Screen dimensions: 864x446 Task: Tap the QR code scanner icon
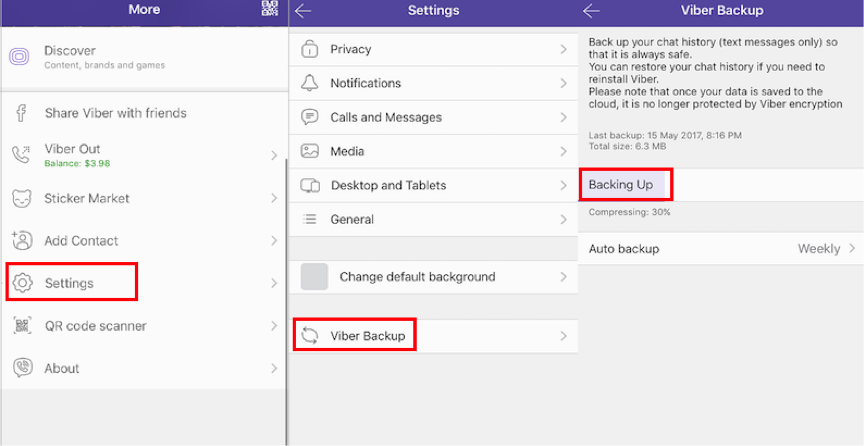click(21, 326)
